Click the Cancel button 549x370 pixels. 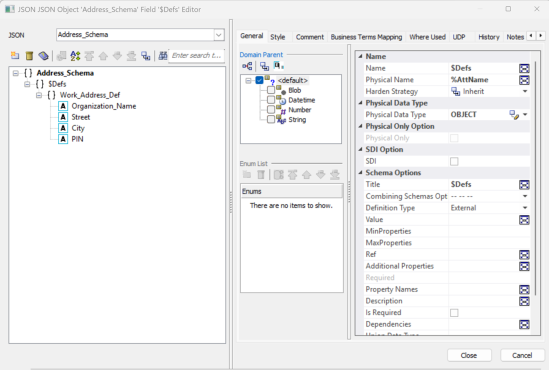pyautogui.click(x=522, y=355)
